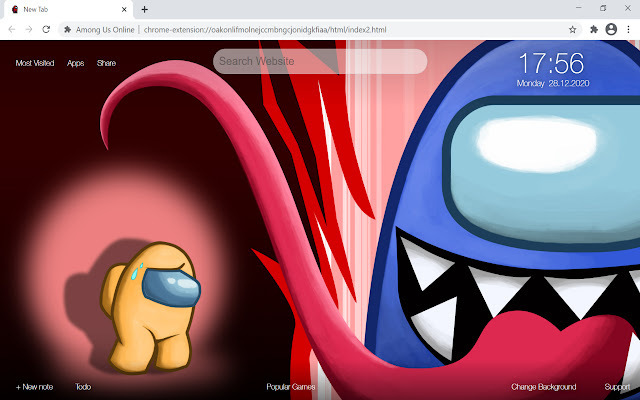Open the Popular Games link
The height and width of the screenshot is (400, 640).
(291, 387)
